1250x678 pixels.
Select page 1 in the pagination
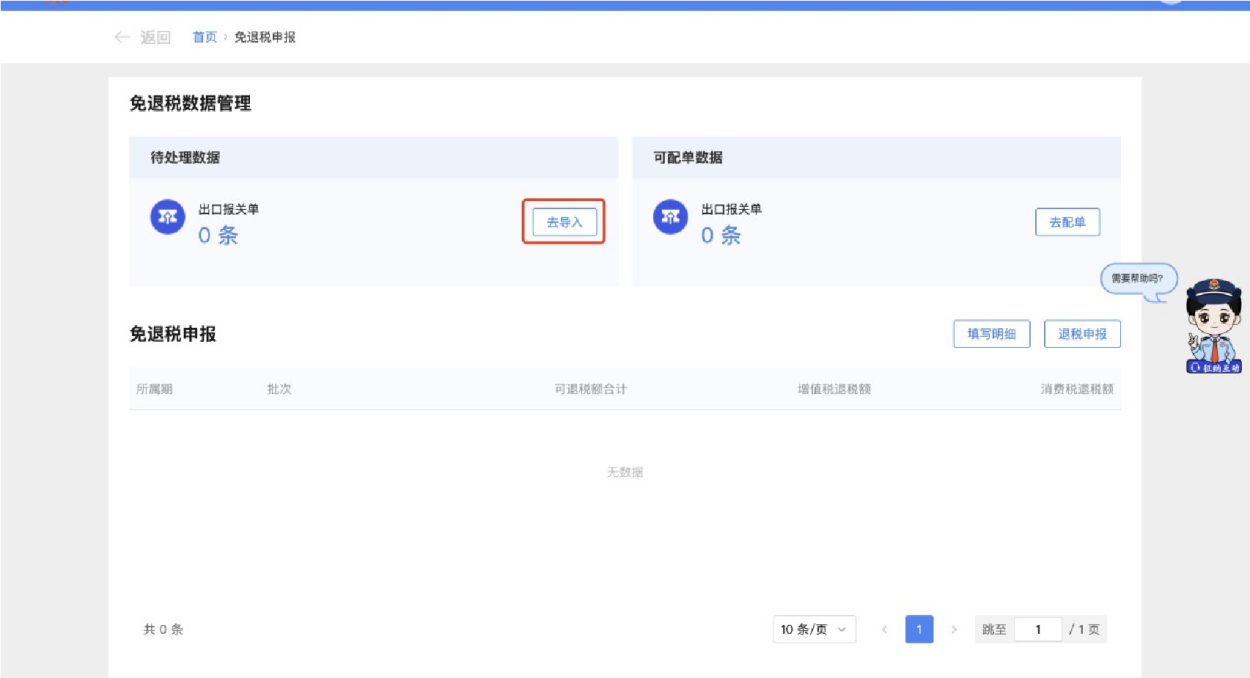tap(919, 629)
